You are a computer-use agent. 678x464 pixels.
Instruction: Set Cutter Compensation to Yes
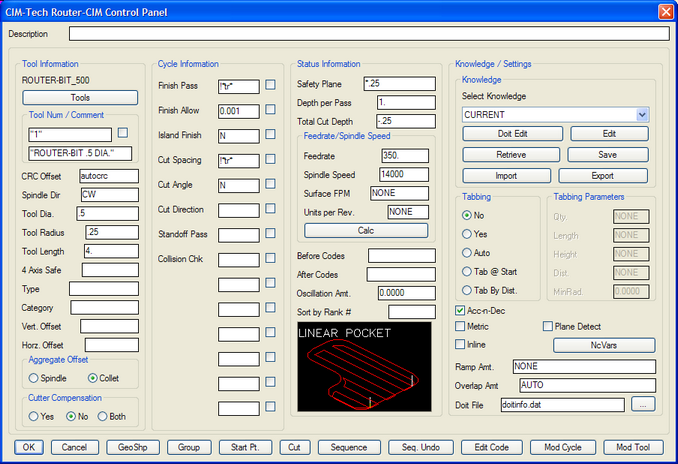[x=33, y=416]
